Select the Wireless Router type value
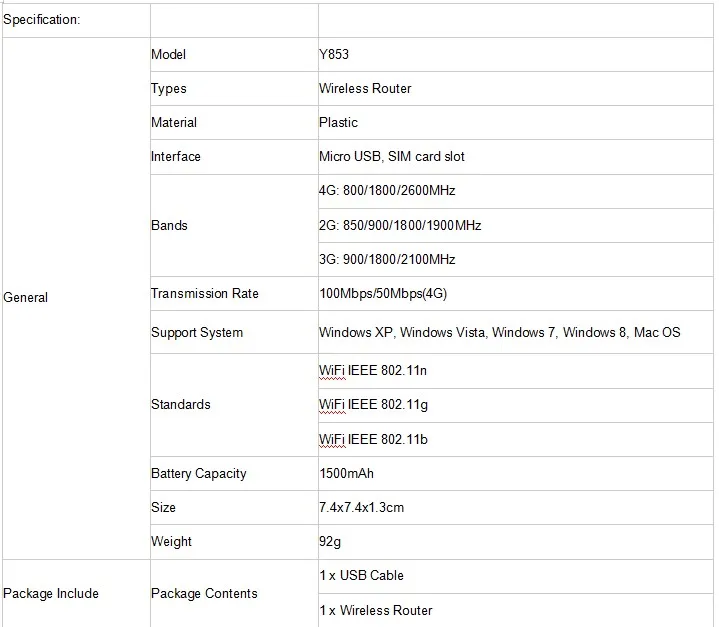The height and width of the screenshot is (627, 719). [x=365, y=89]
